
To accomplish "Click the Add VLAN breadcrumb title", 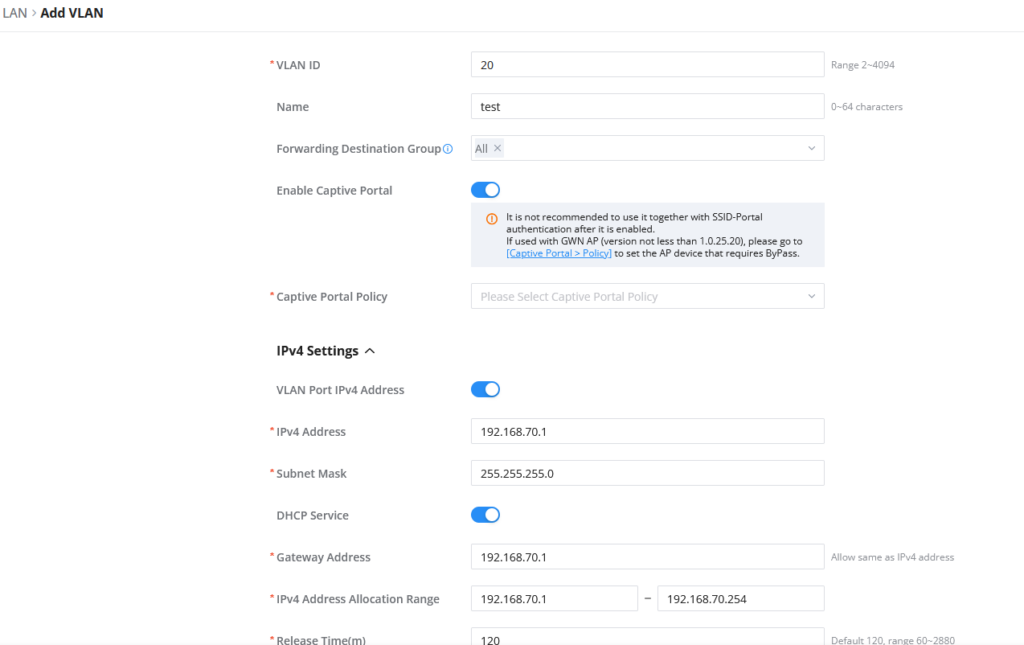I will [x=72, y=13].
